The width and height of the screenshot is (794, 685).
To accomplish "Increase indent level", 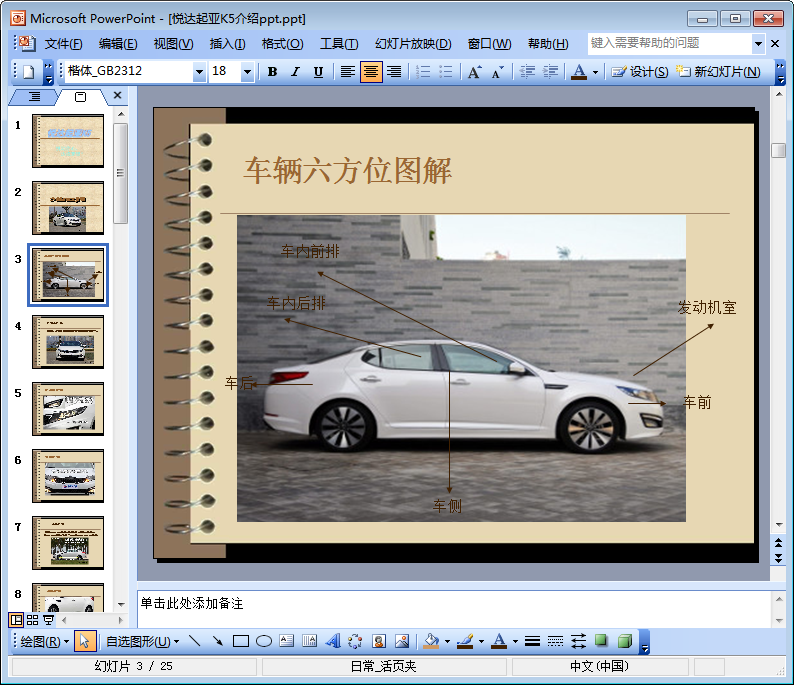I will point(550,72).
